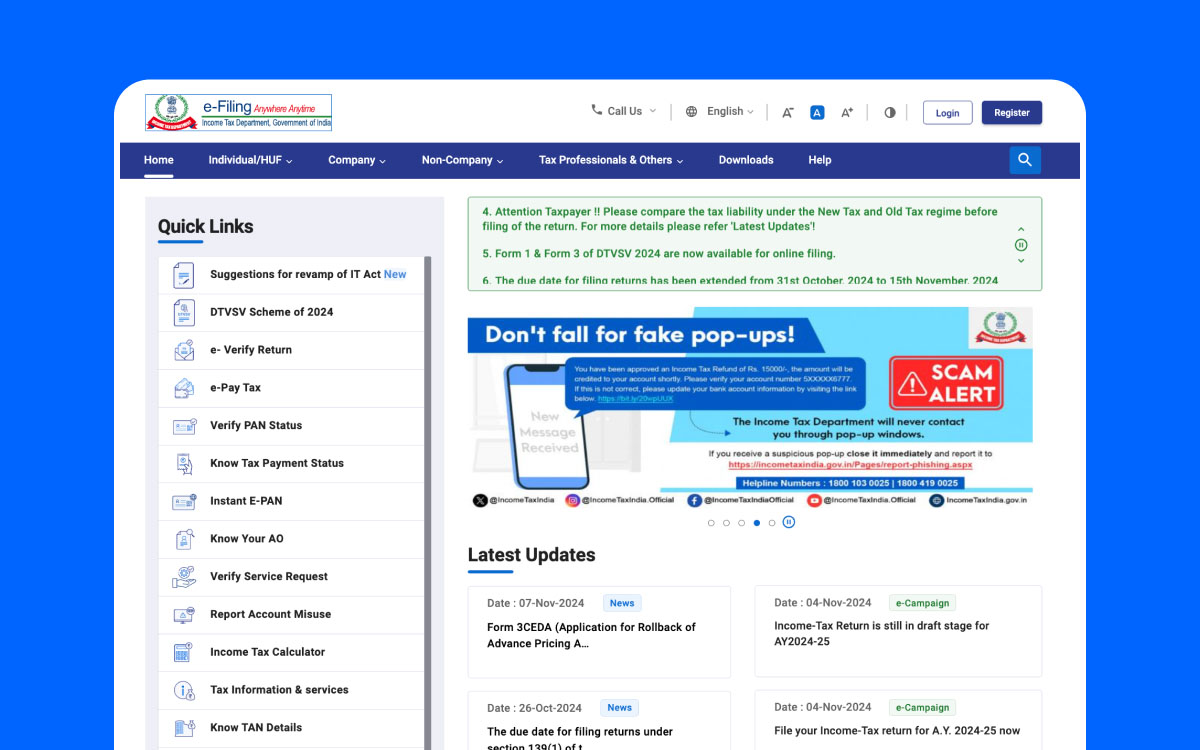Decrease font size with A- icon

(x=788, y=113)
